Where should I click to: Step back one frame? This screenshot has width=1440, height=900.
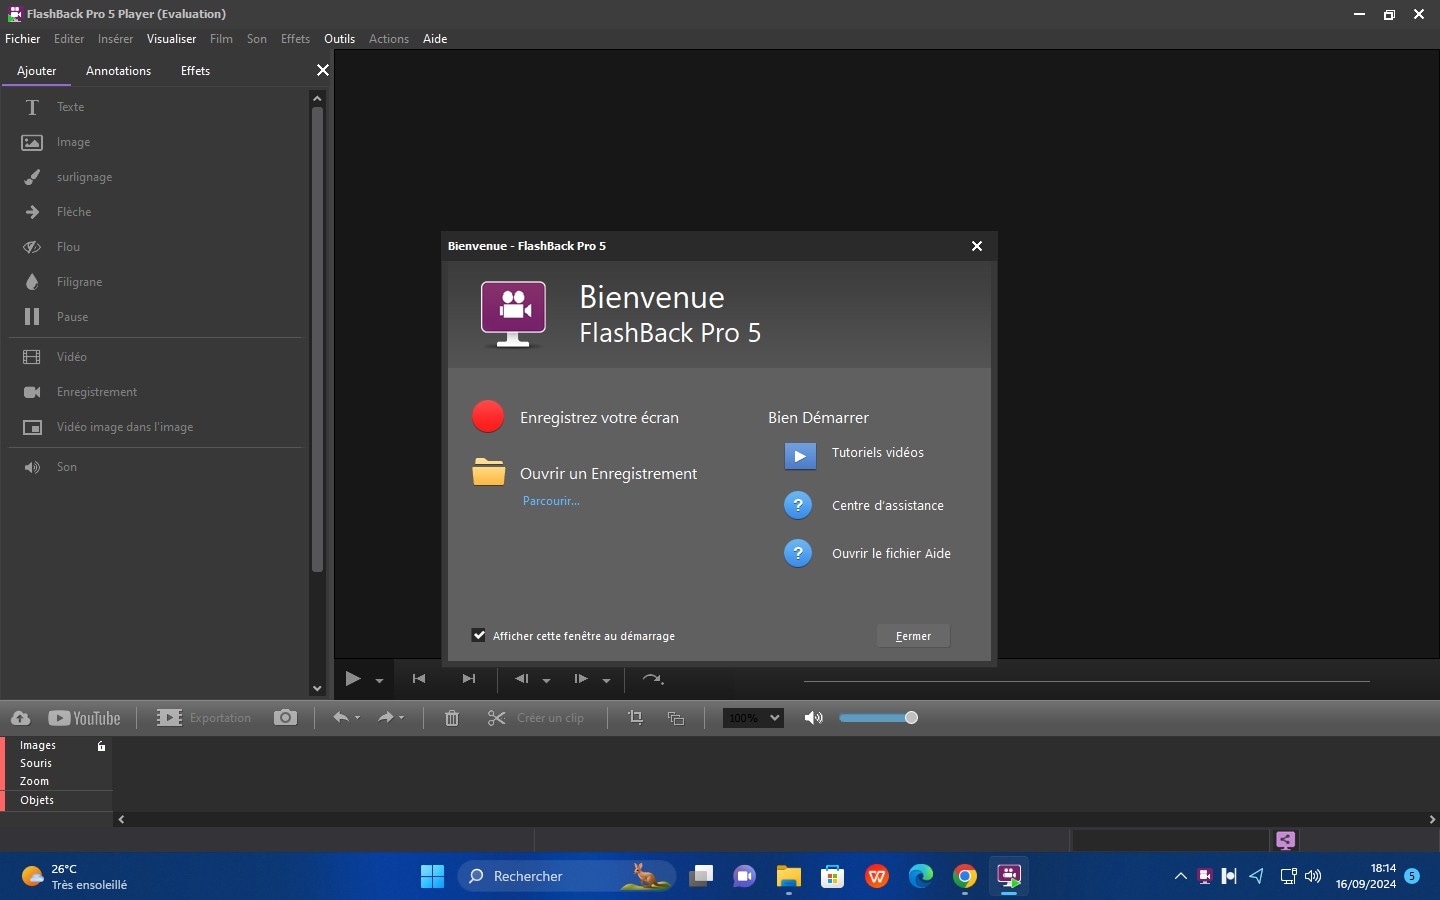[522, 679]
